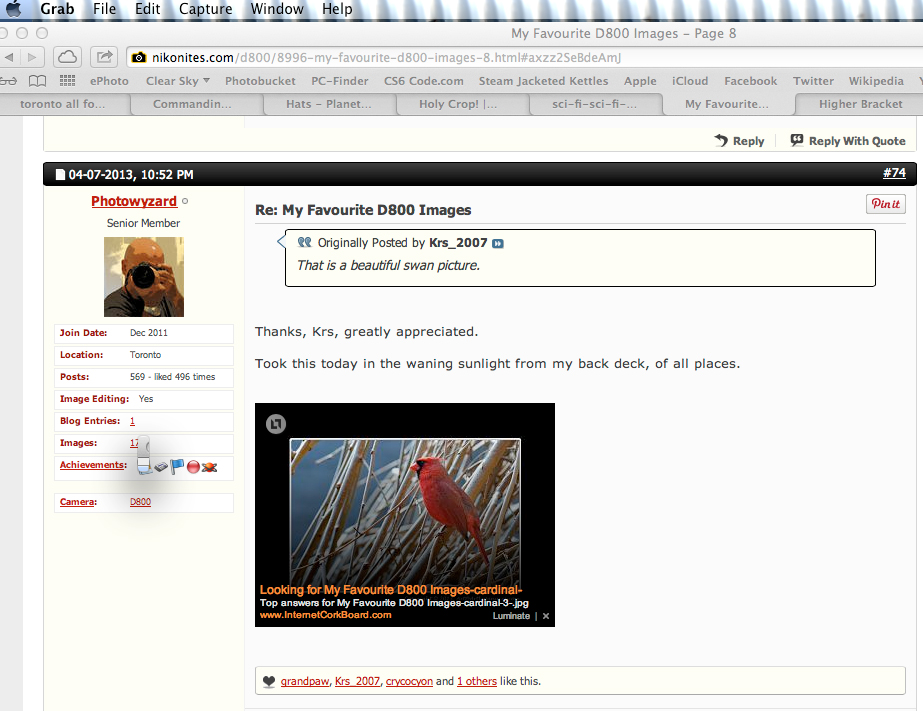Open Top Sites grid icon
This screenshot has height=711, width=923.
click(x=67, y=81)
